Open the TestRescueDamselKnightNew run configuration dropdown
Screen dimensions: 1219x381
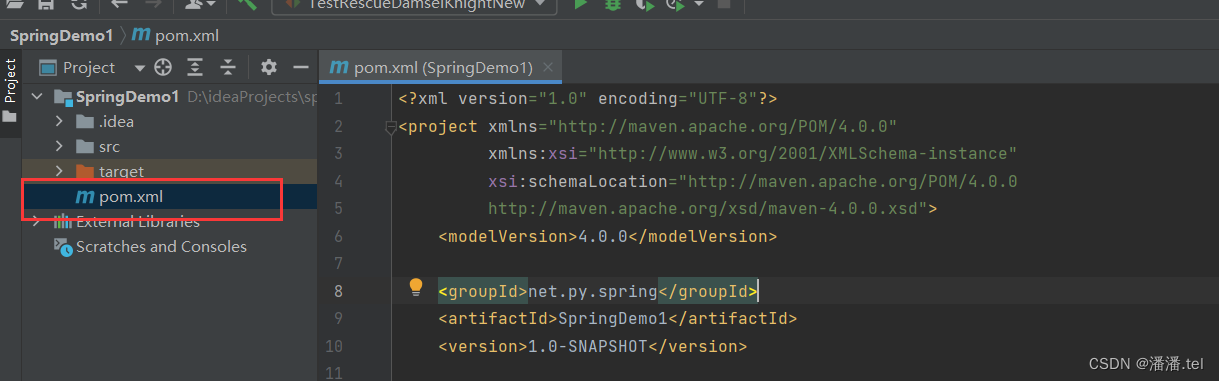tap(414, 5)
